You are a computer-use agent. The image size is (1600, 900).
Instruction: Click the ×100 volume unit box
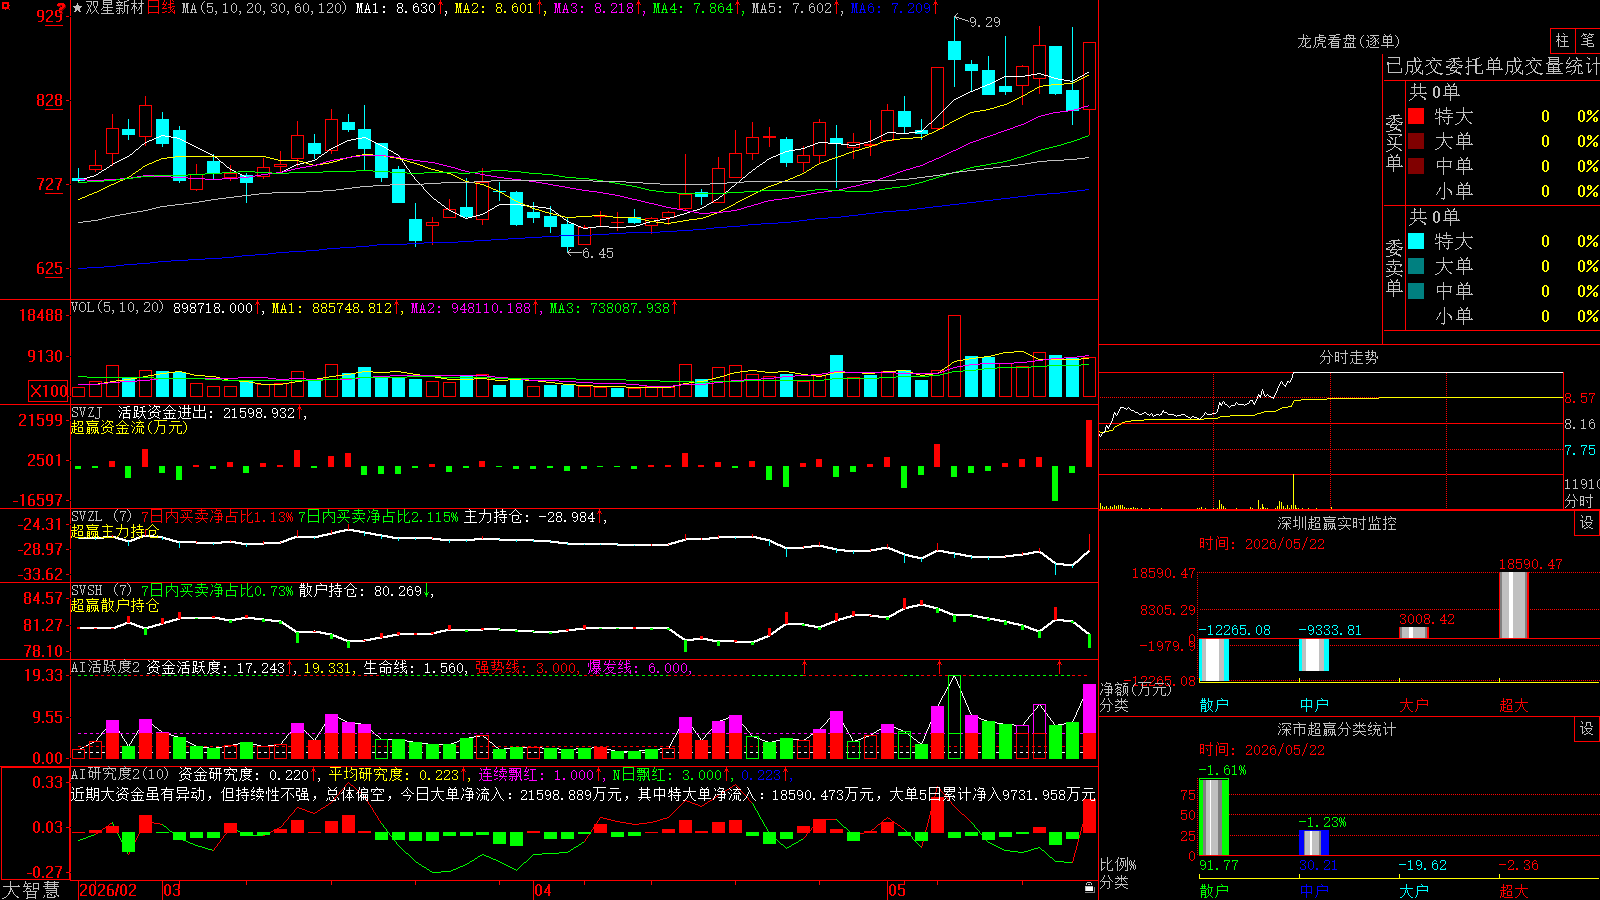click(49, 391)
